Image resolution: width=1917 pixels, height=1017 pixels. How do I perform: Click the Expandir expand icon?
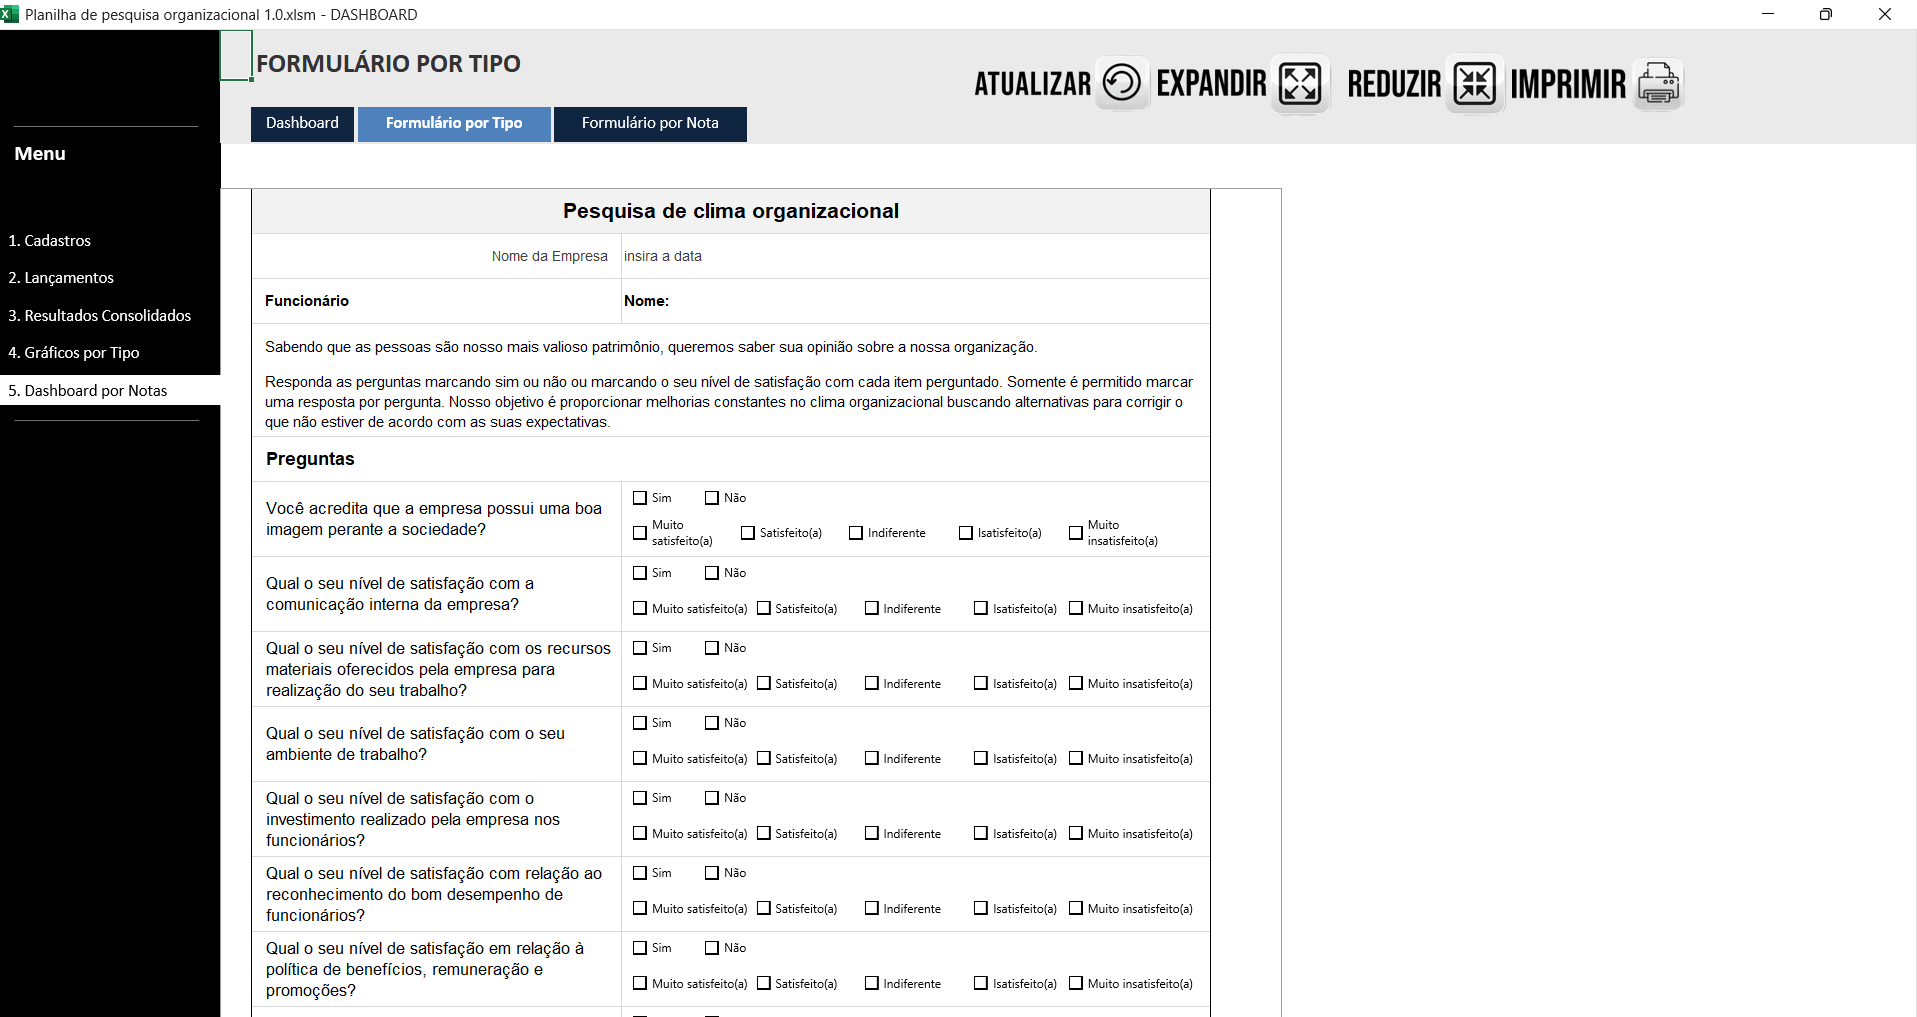pos(1300,84)
